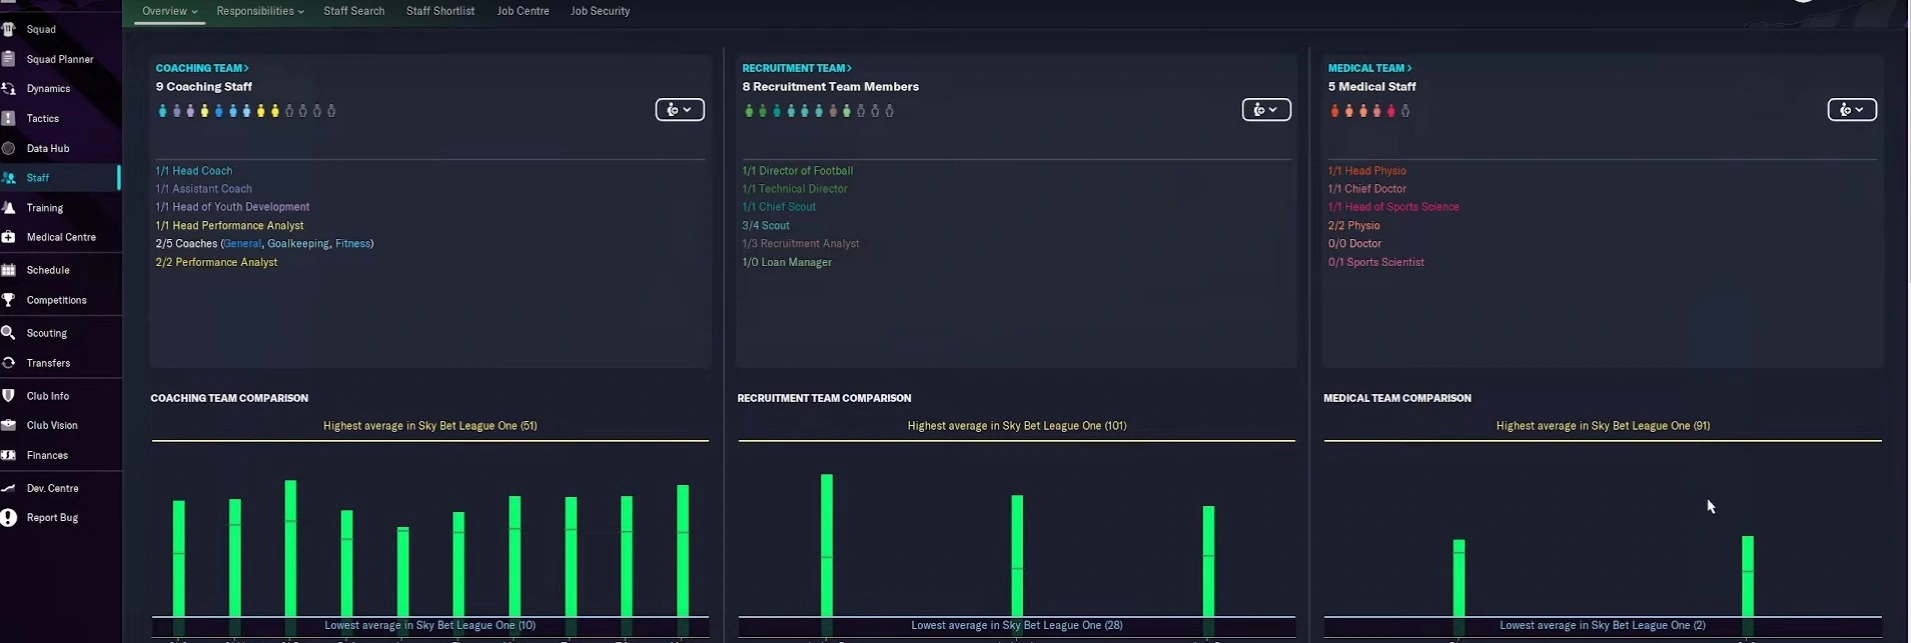The width and height of the screenshot is (1911, 643).
Task: Open Tactics via its sidebar icon
Action: pyautogui.click(x=9, y=118)
